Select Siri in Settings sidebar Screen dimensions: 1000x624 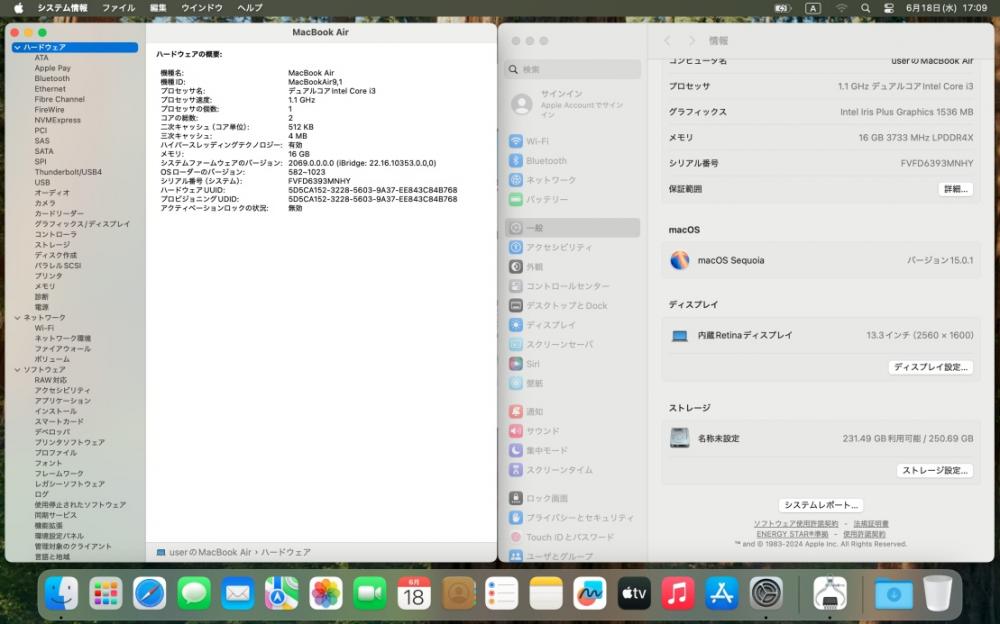click(x=573, y=364)
